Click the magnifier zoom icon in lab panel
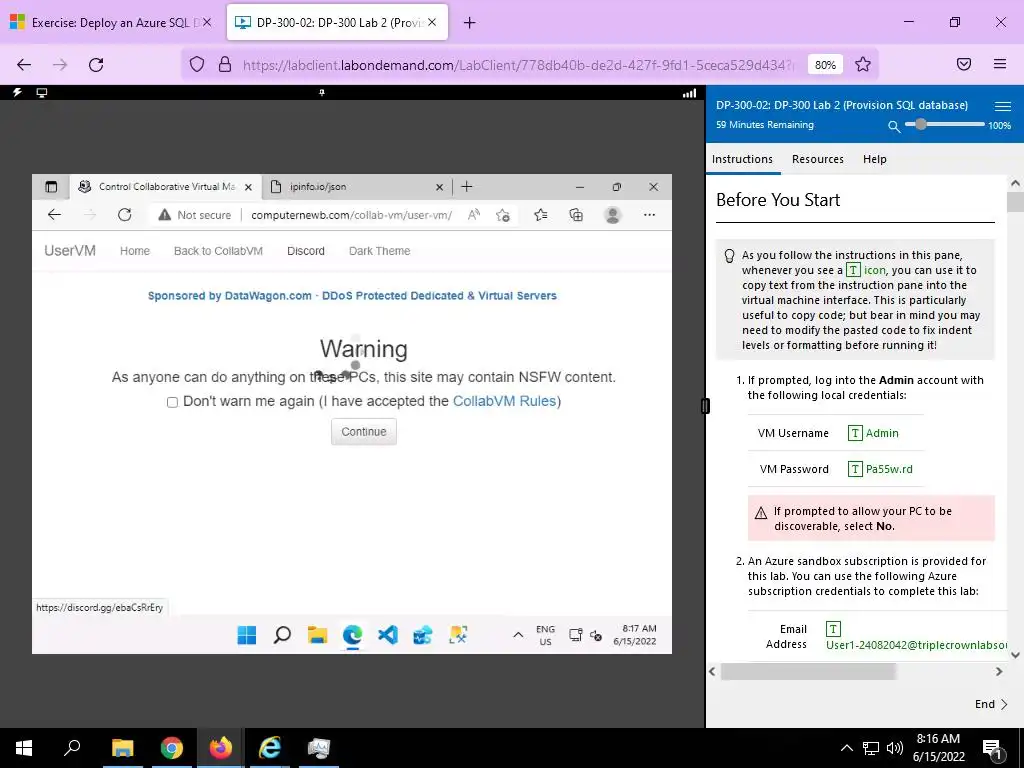 tap(894, 126)
